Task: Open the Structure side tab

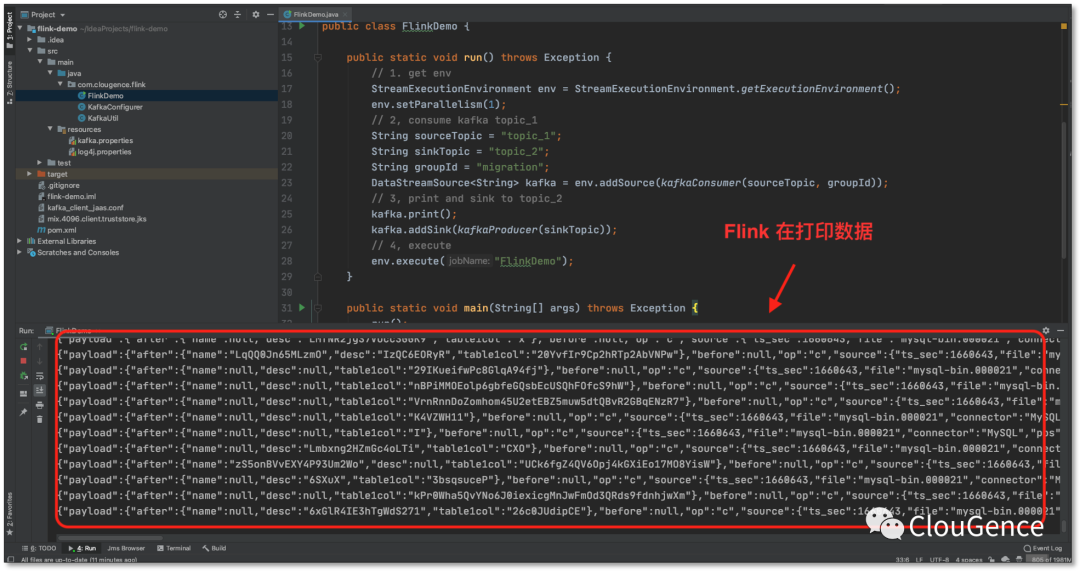Action: [10, 83]
